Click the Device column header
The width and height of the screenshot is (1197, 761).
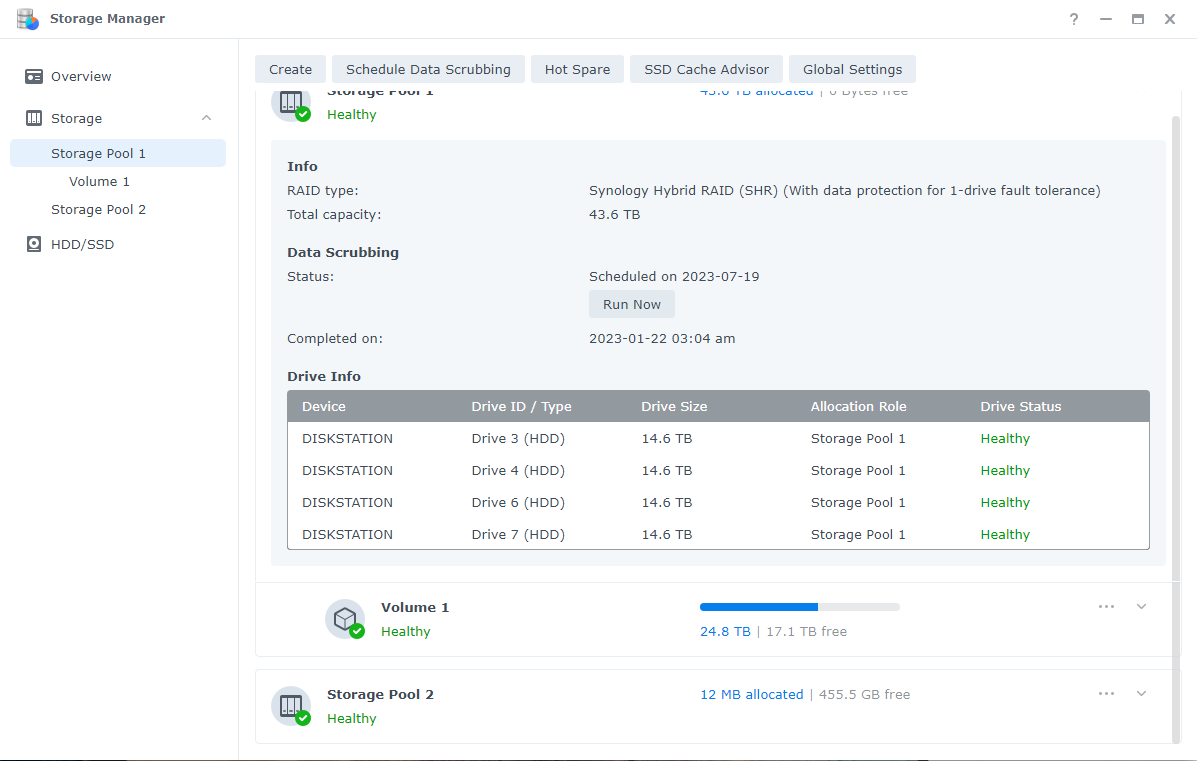[324, 407]
